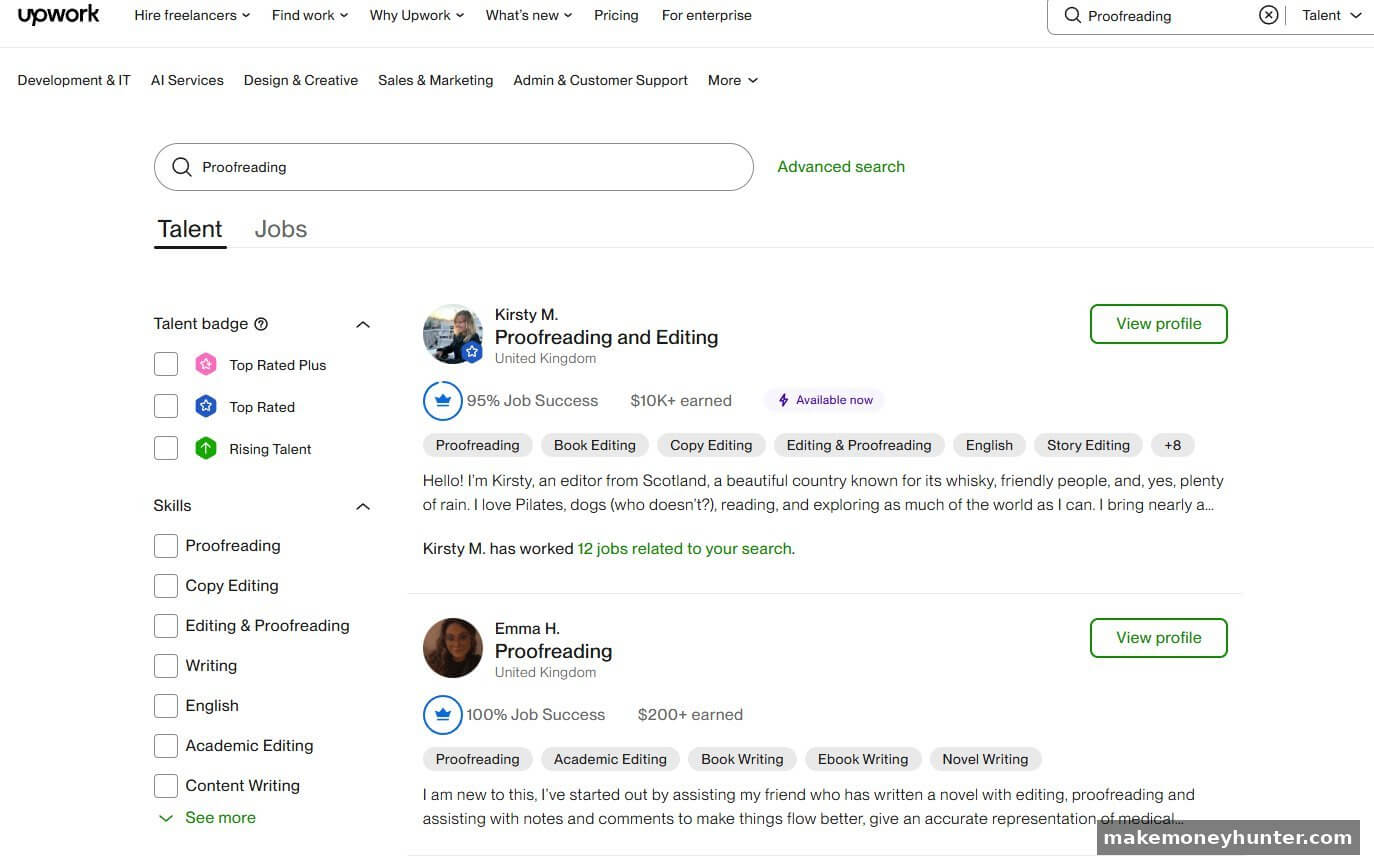Open the Advanced search link
1374x865 pixels.
841,167
